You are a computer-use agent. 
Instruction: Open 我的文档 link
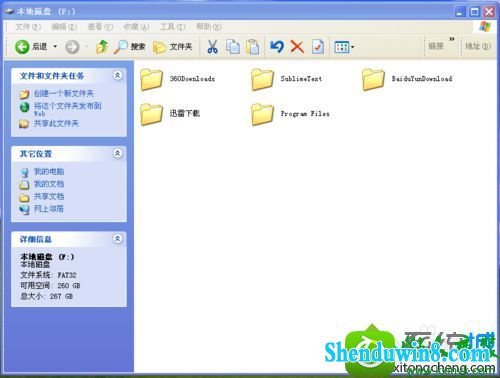49,184
